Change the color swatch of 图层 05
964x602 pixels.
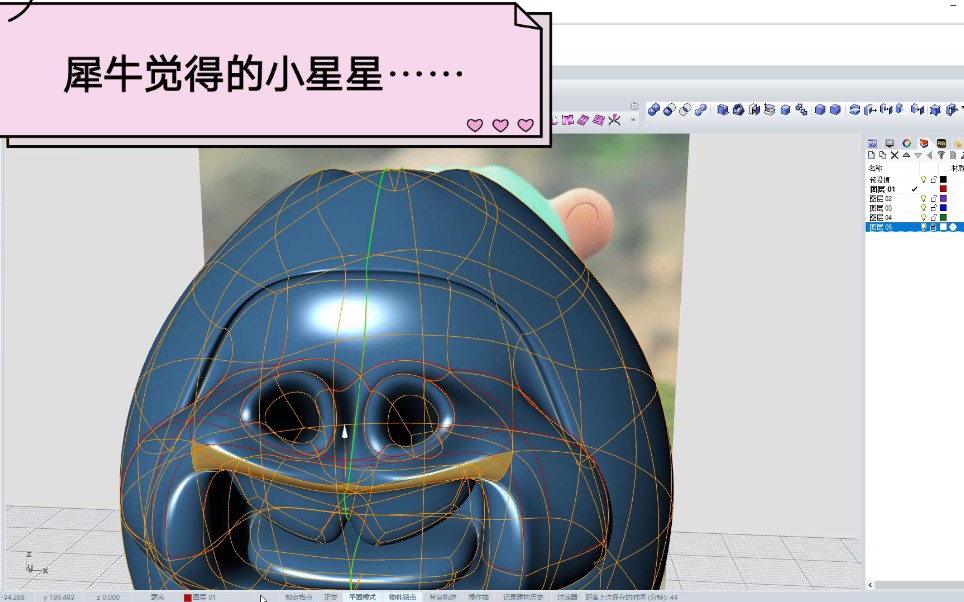945,226
